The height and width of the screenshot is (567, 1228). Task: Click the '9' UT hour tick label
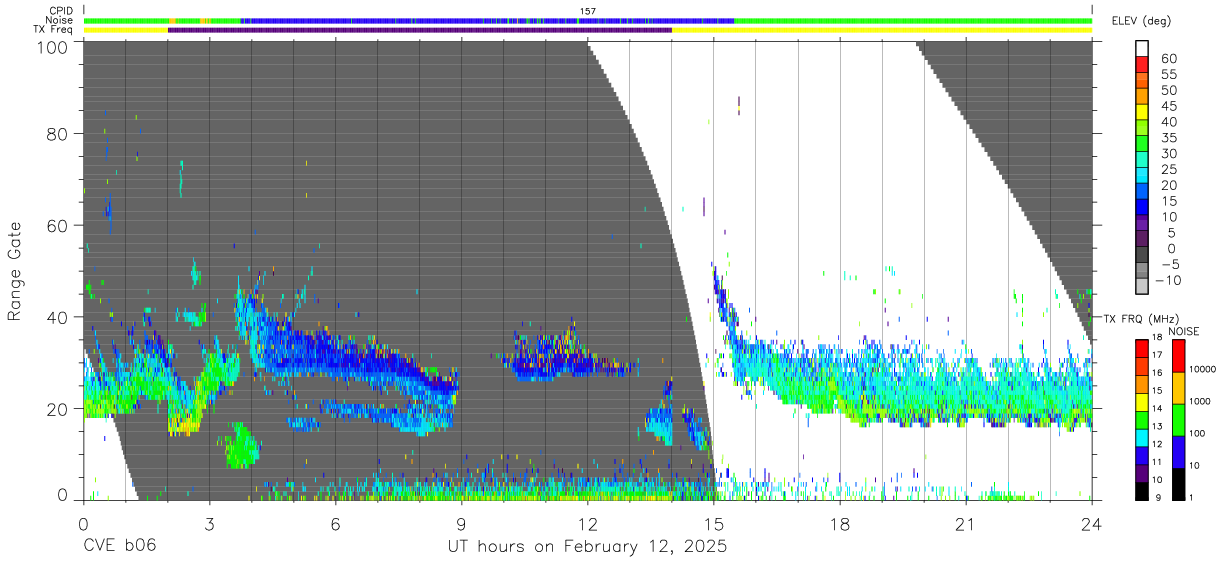(x=461, y=525)
